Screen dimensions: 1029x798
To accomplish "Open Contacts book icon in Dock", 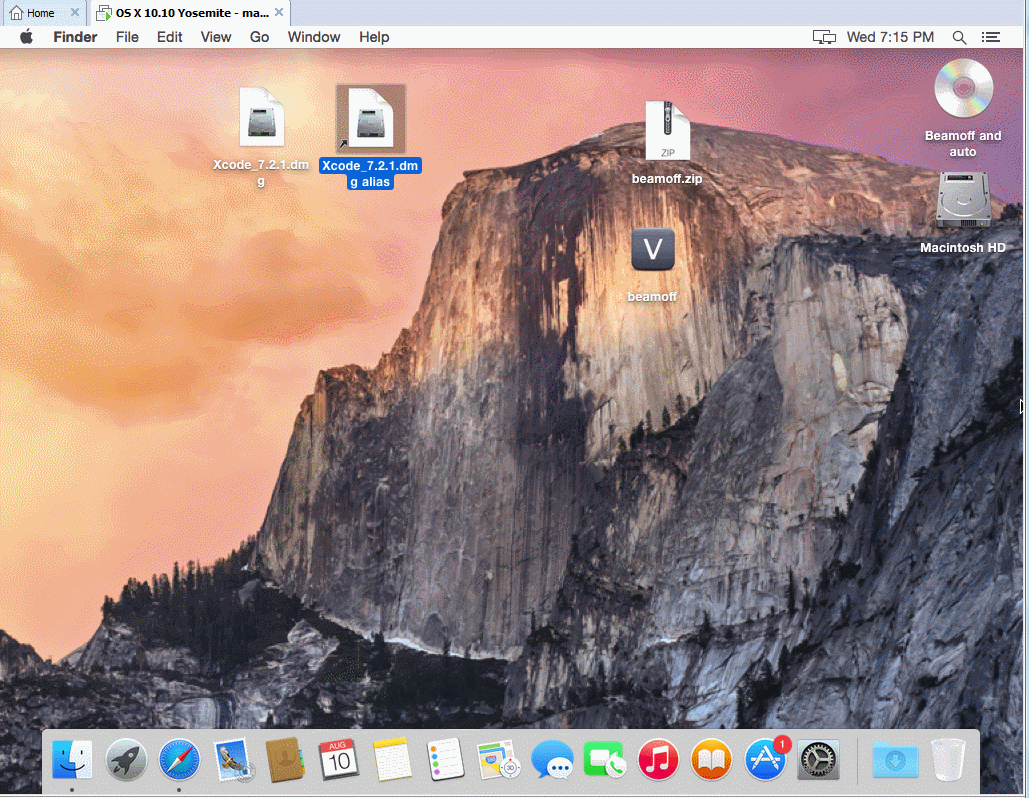I will tap(285, 759).
